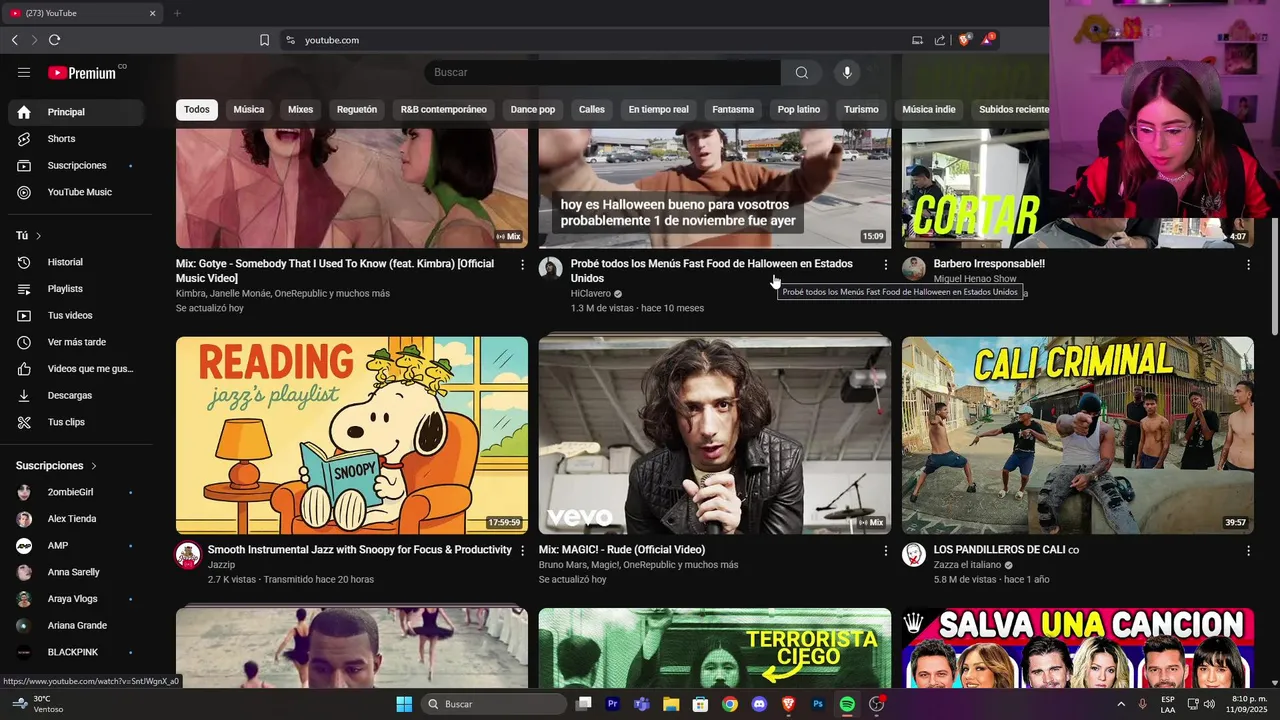Viewport: 1280px width, 720px height.
Task: Open video title Probé todos los Menús Fast Food
Action: coord(711,271)
